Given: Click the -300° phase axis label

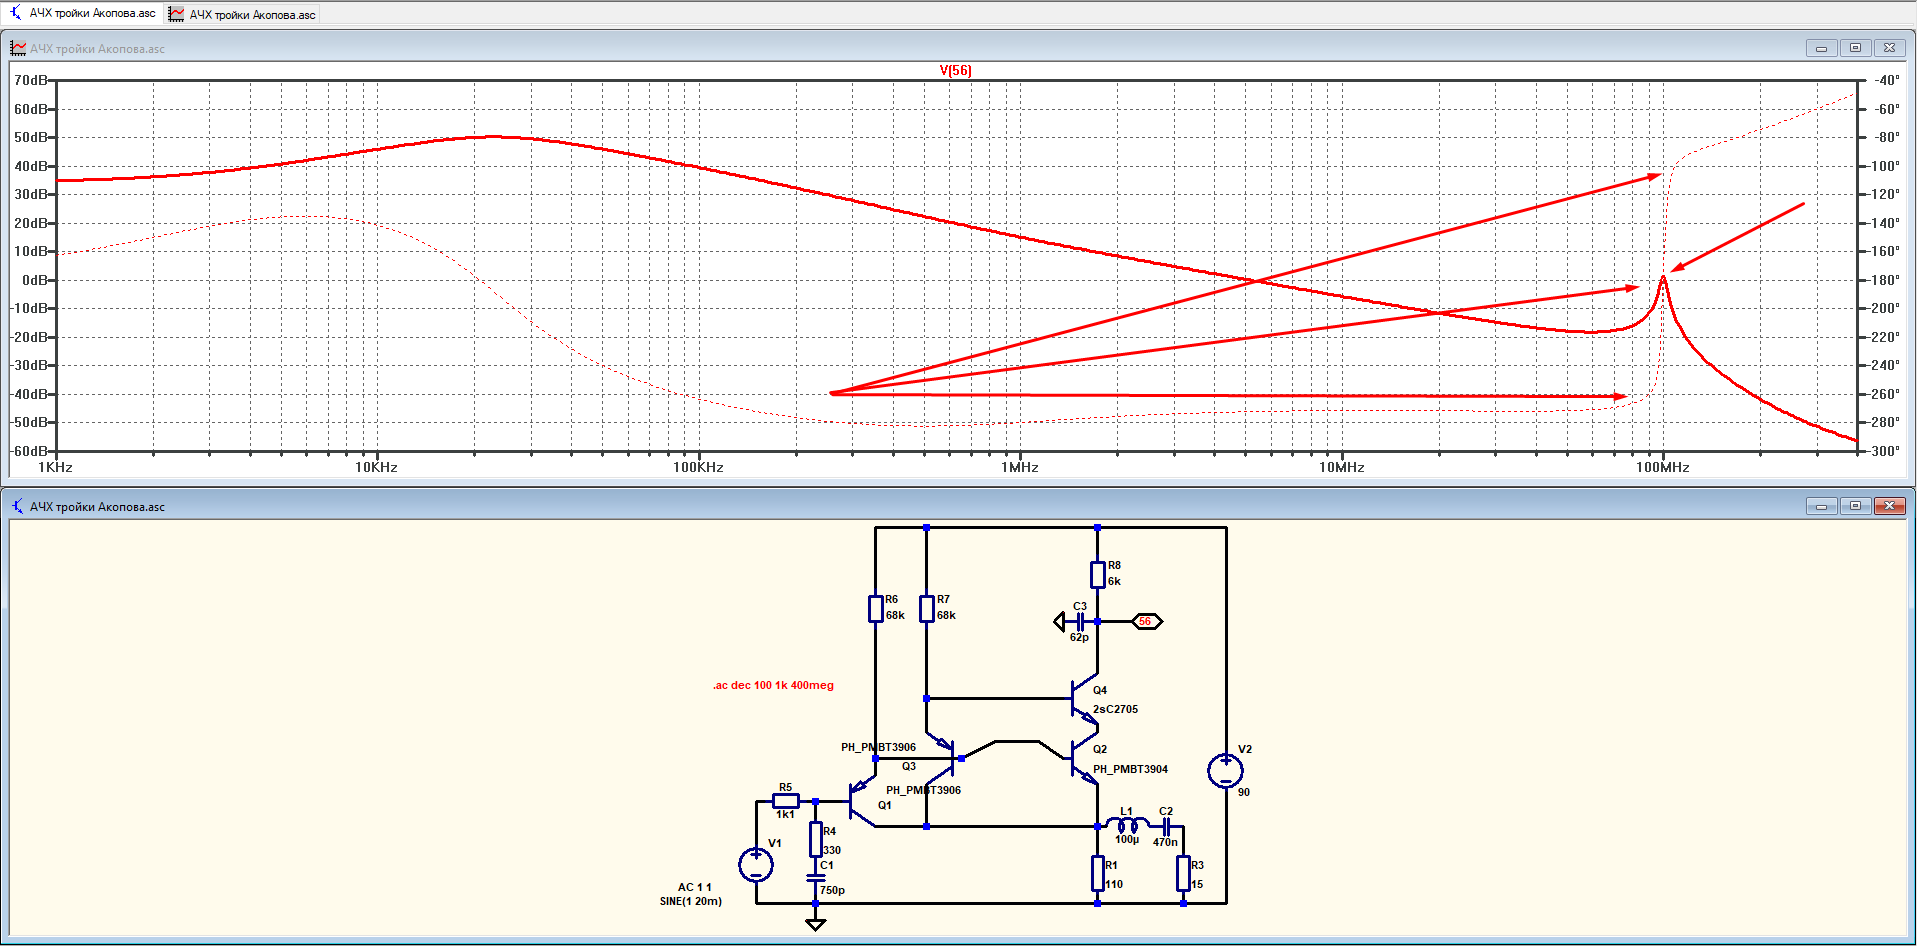Looking at the screenshot, I should (1885, 451).
